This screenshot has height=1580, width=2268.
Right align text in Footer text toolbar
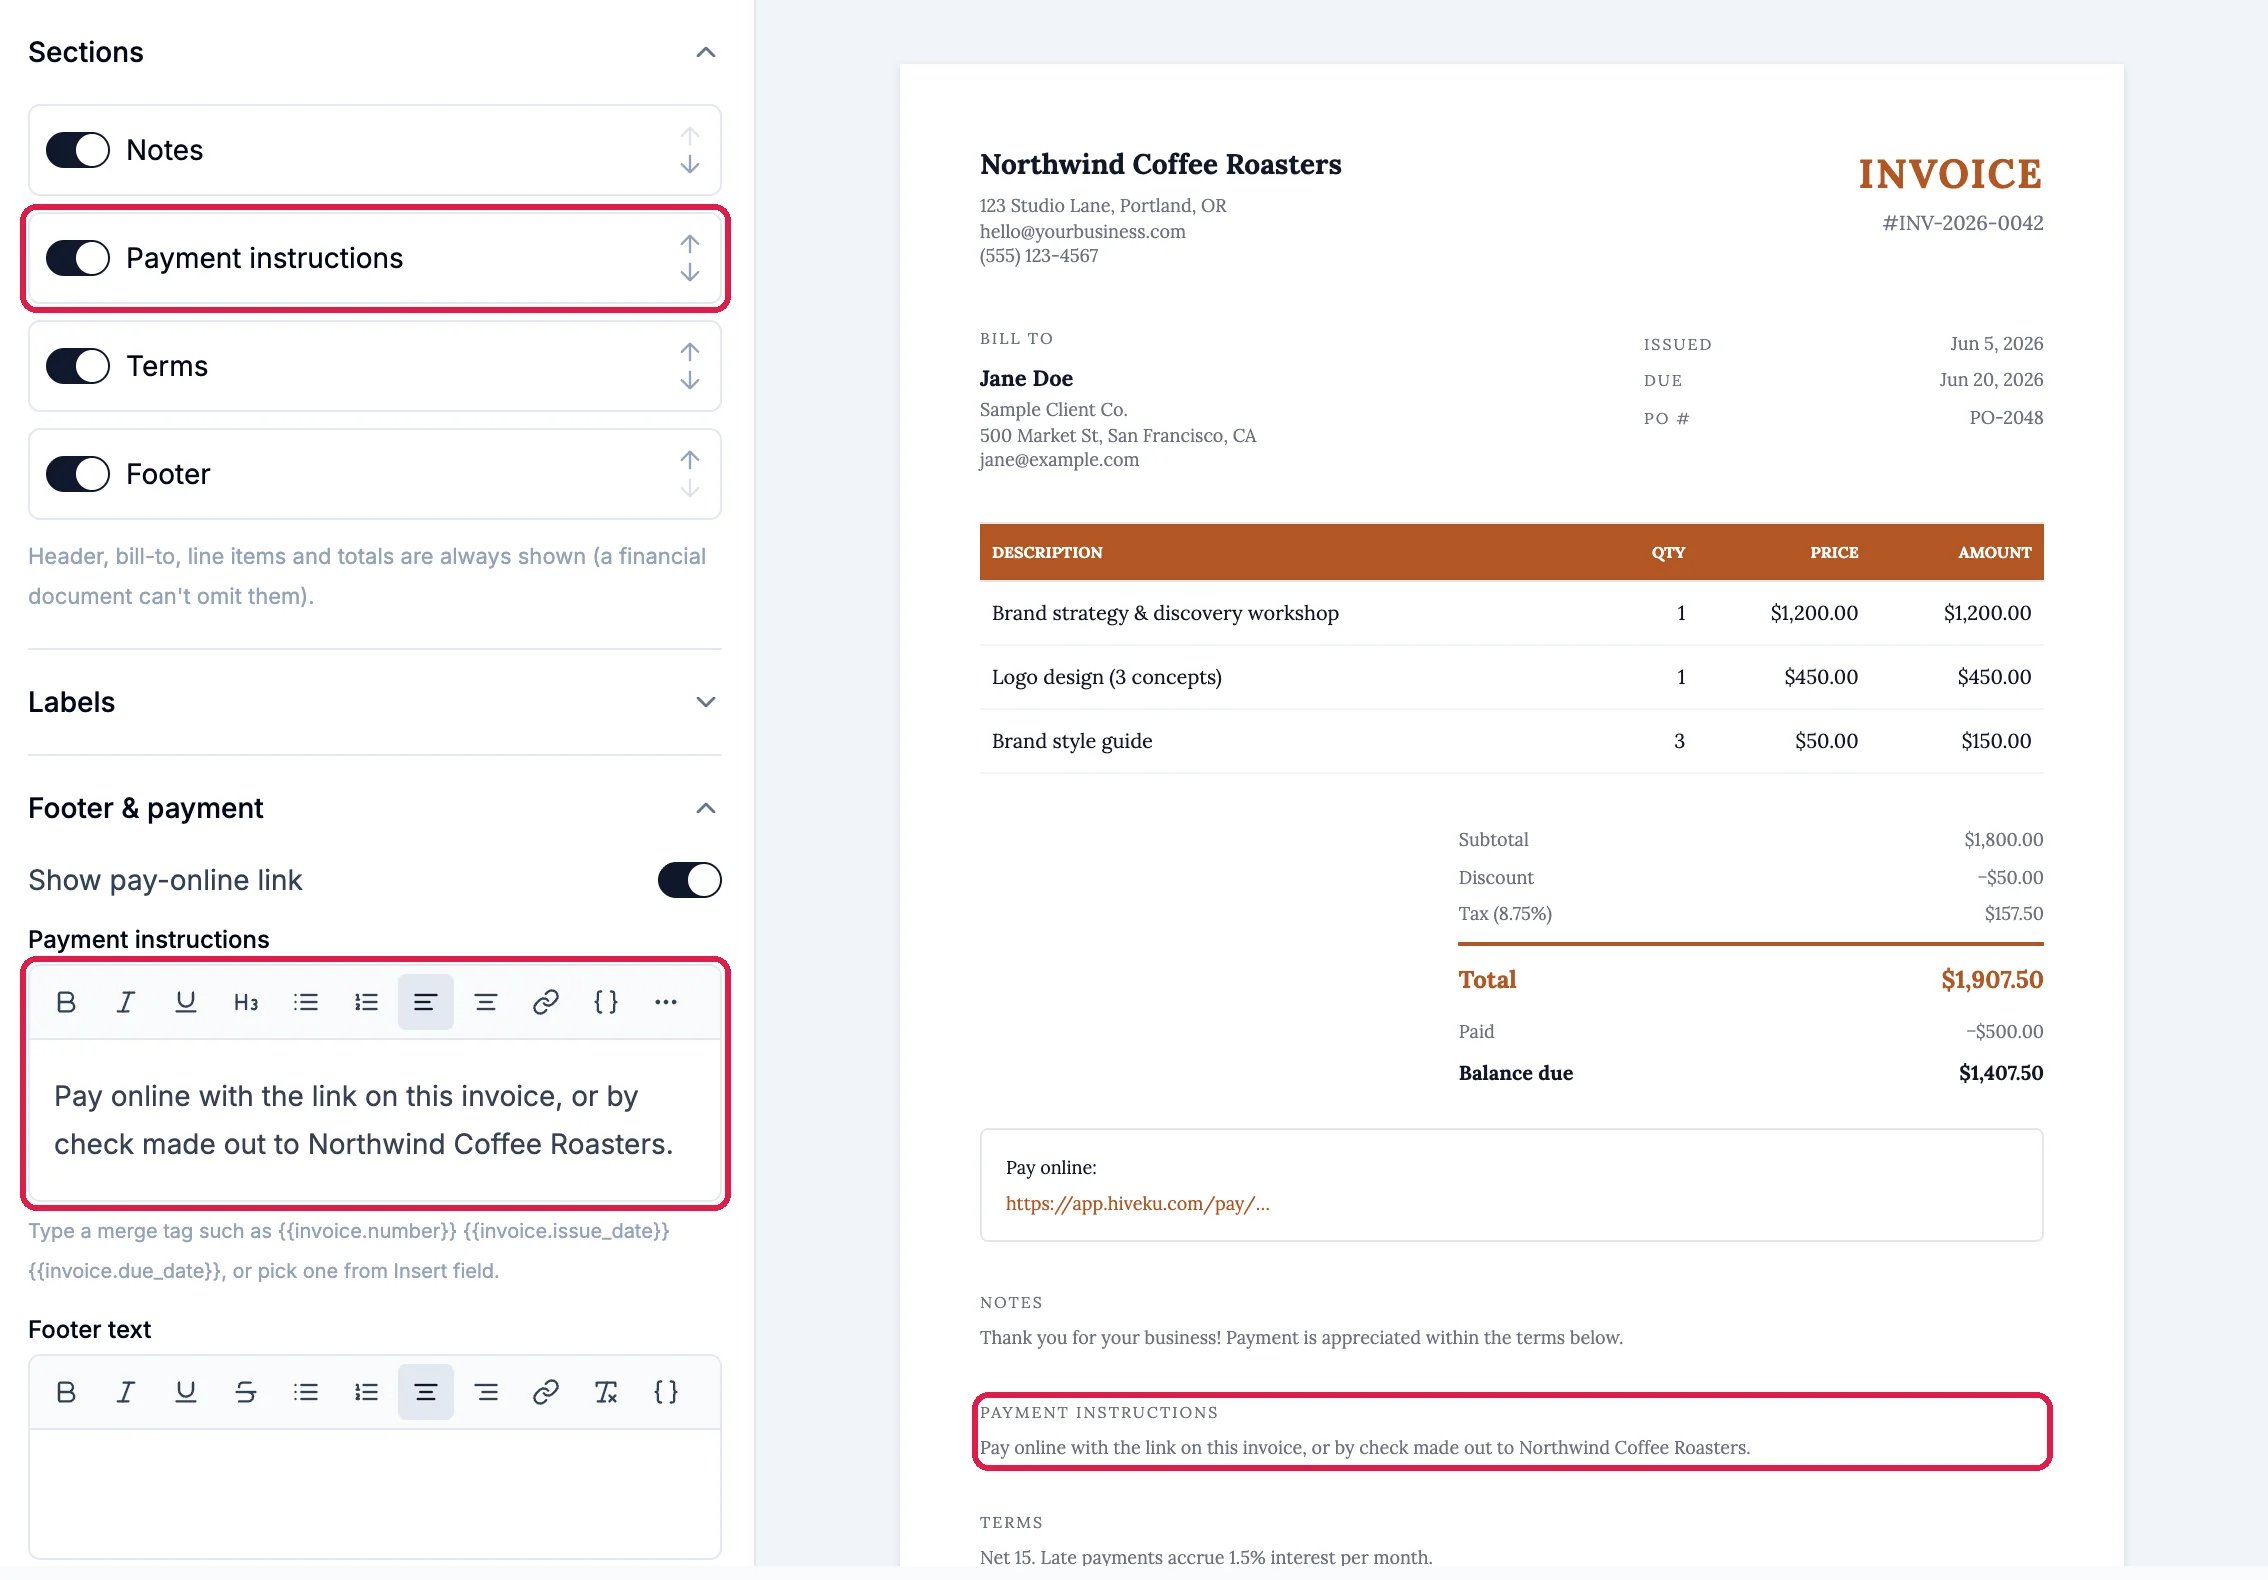[x=486, y=1392]
